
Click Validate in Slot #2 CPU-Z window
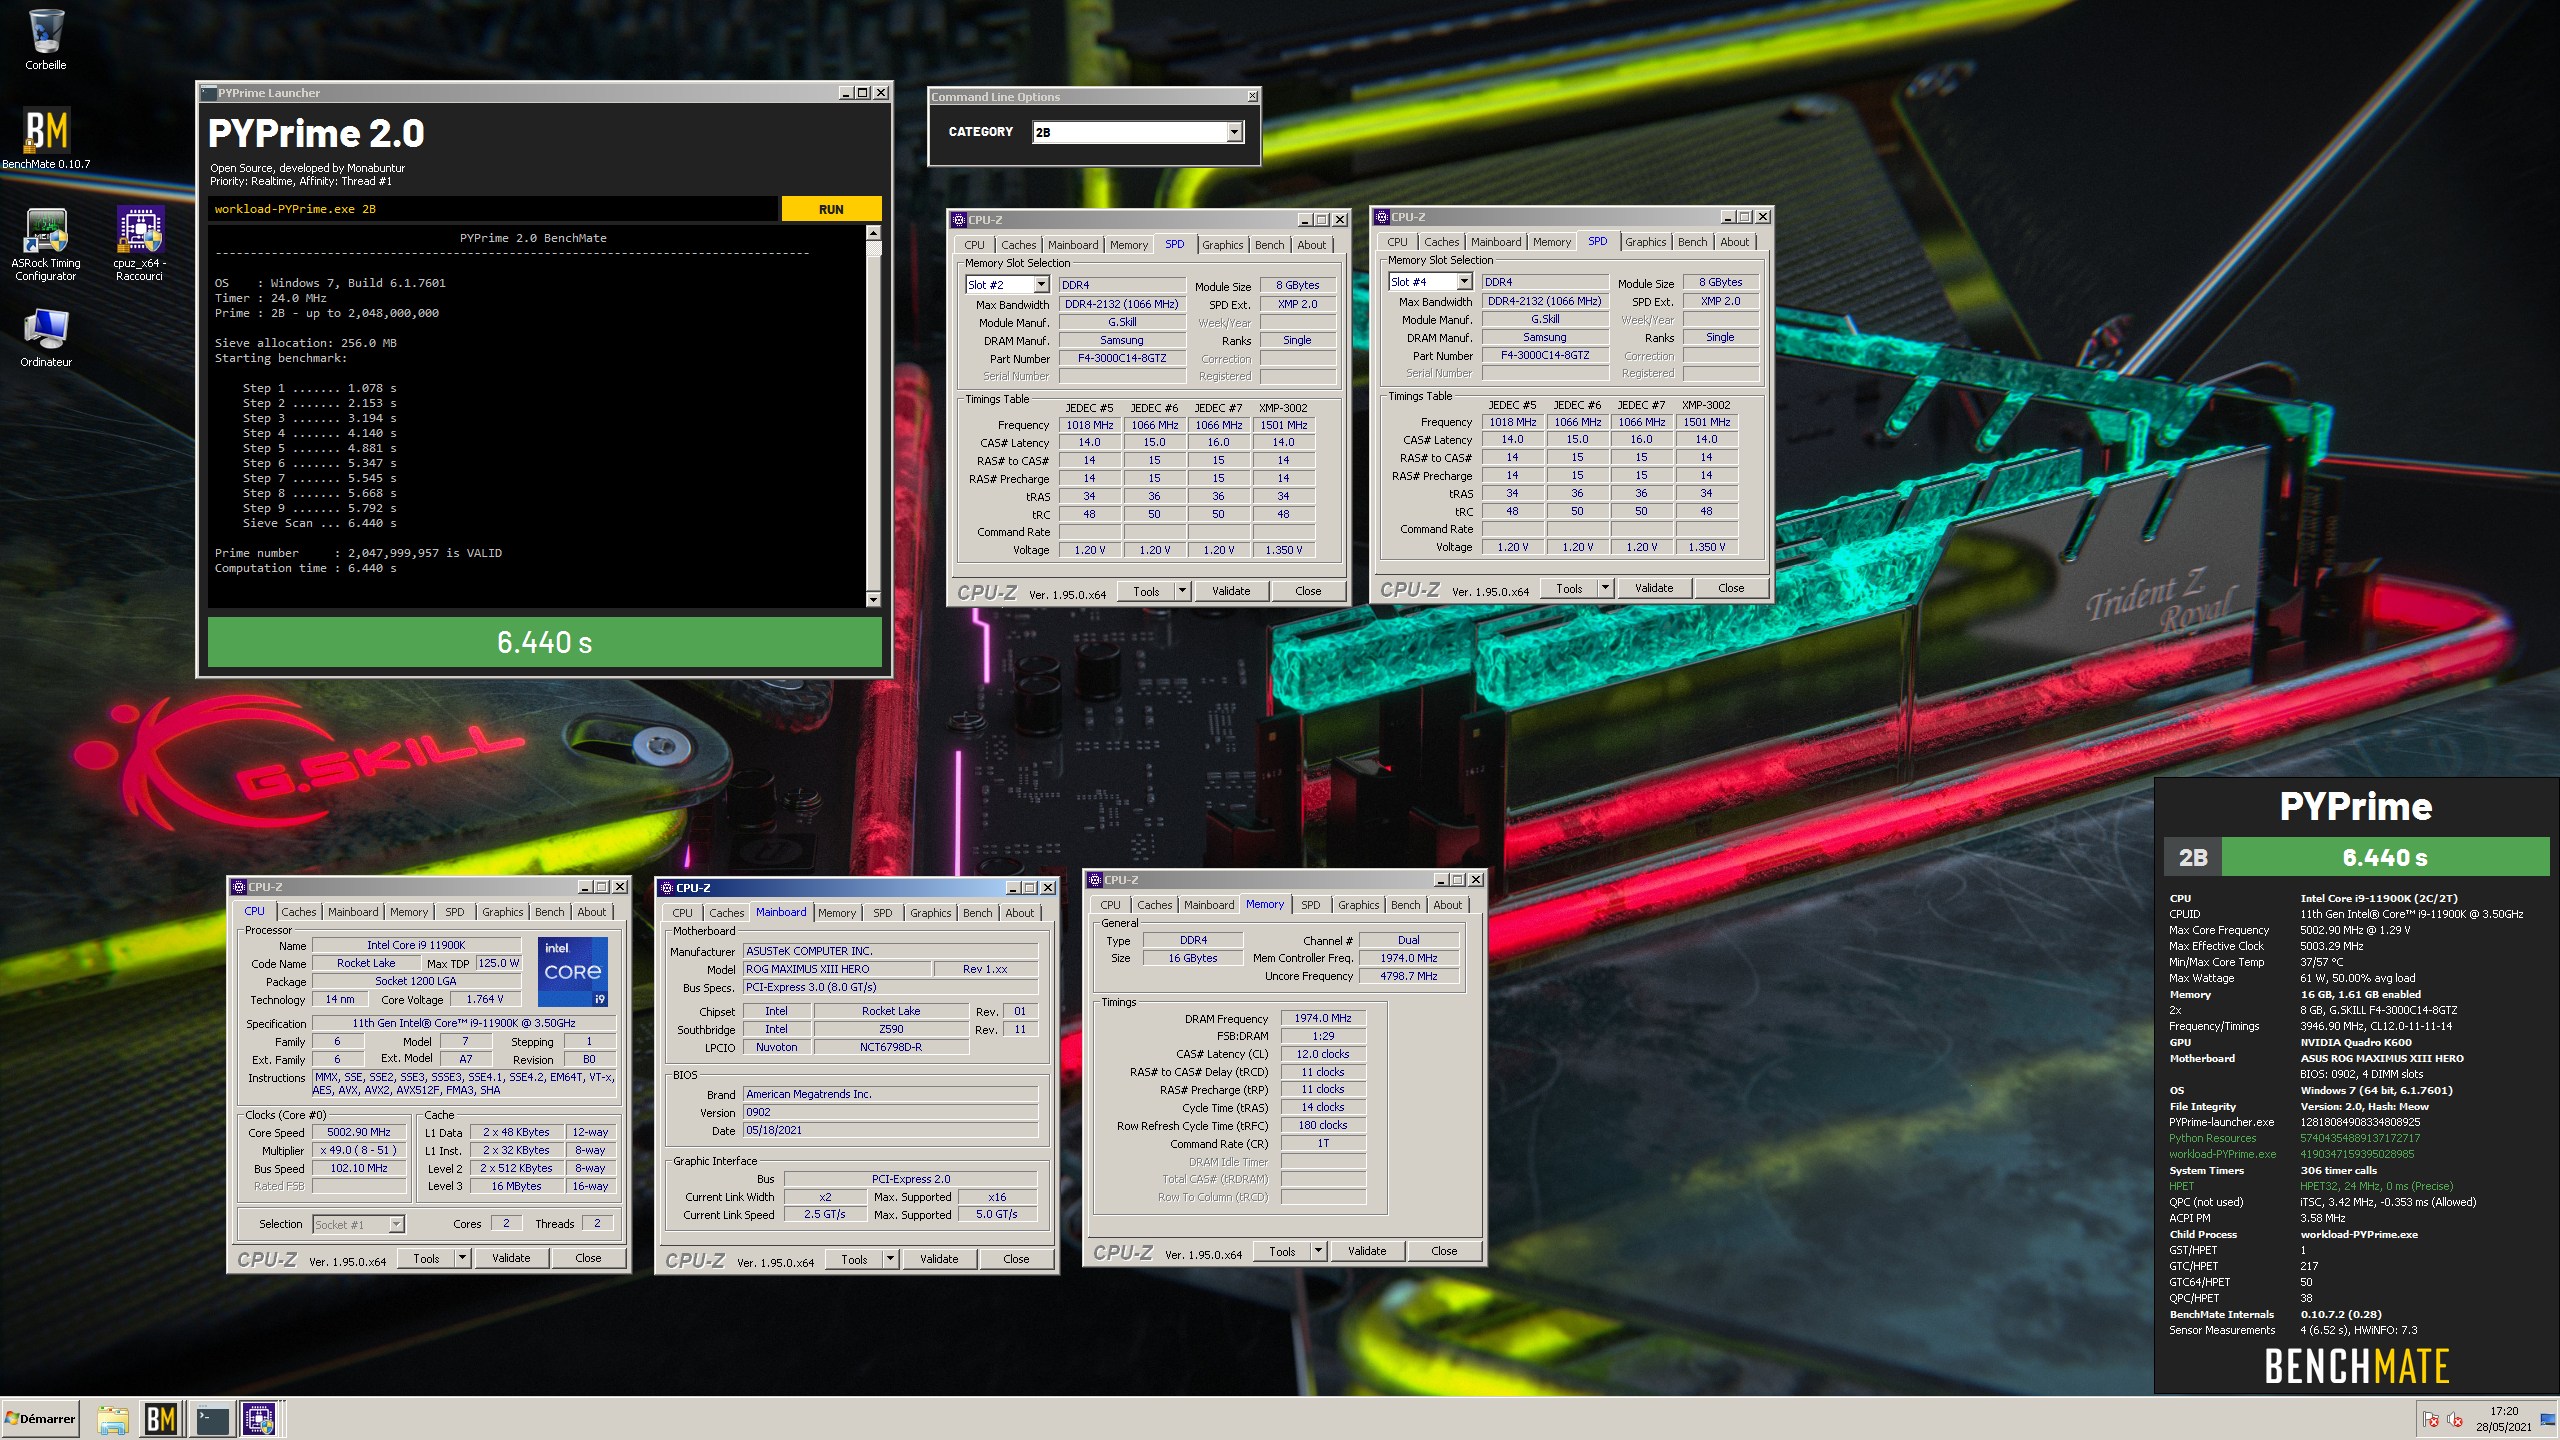point(1231,591)
